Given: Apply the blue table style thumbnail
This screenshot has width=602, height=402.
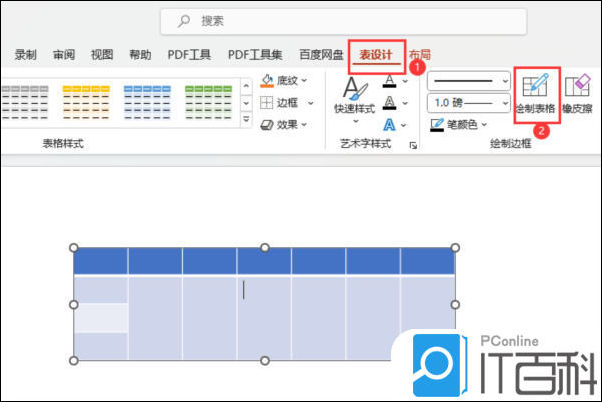Looking at the screenshot, I should pyautogui.click(x=147, y=102).
